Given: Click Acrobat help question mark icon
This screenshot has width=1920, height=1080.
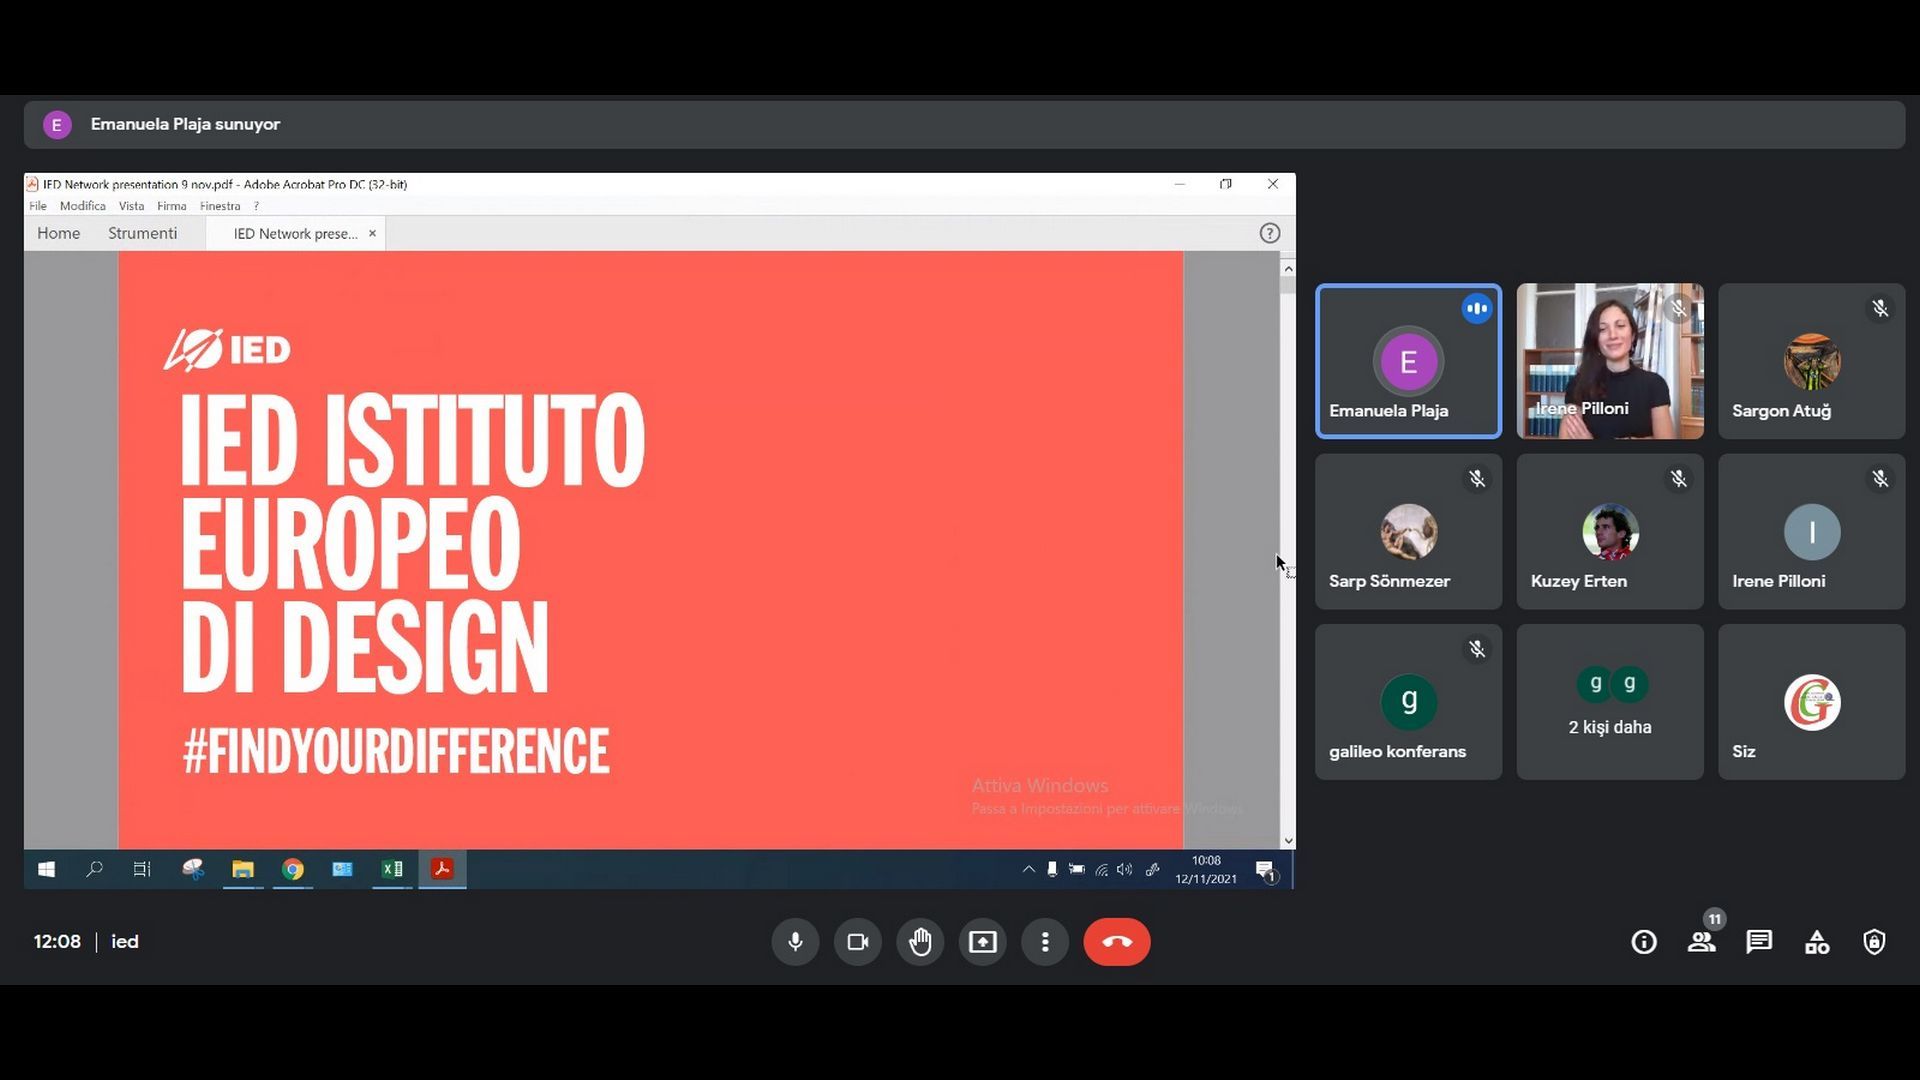Looking at the screenshot, I should coord(1269,233).
